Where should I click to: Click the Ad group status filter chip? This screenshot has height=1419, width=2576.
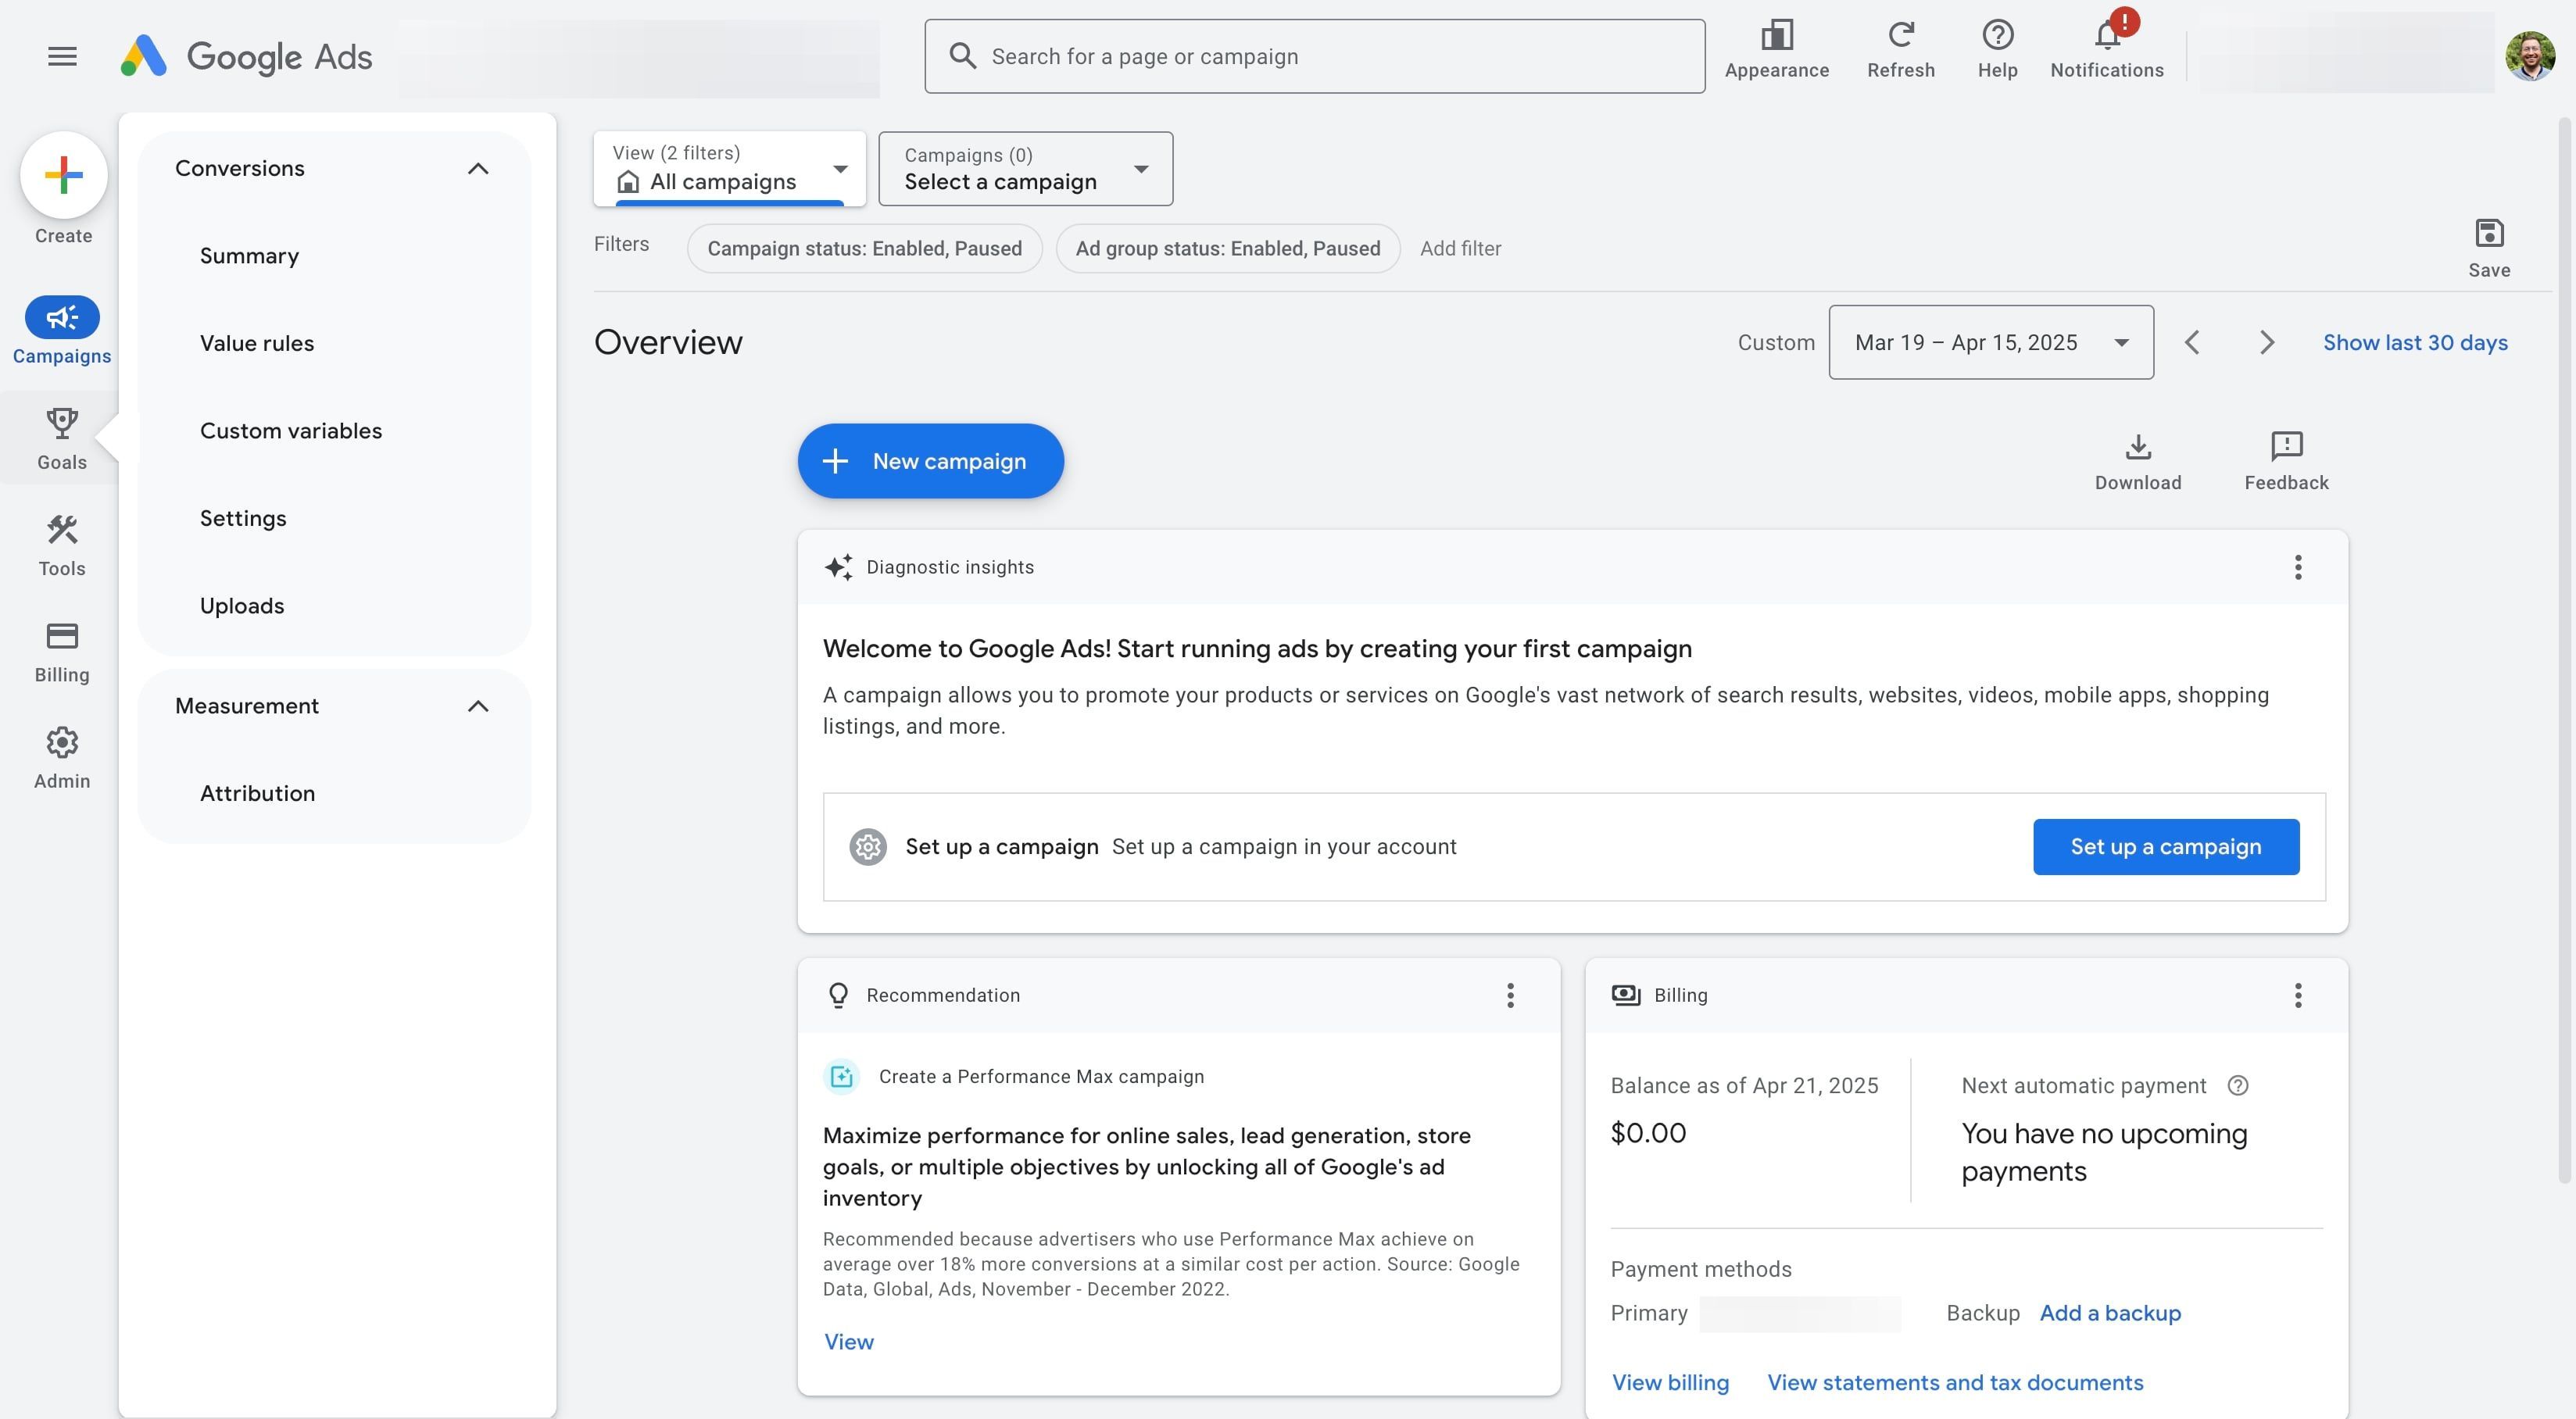[1228, 248]
